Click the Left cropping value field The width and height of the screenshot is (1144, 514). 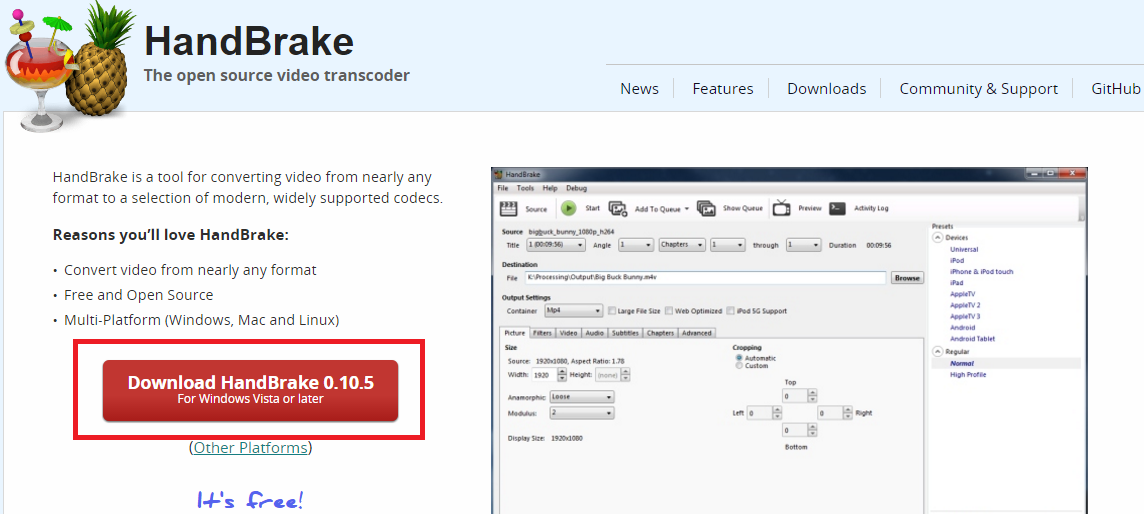(759, 413)
